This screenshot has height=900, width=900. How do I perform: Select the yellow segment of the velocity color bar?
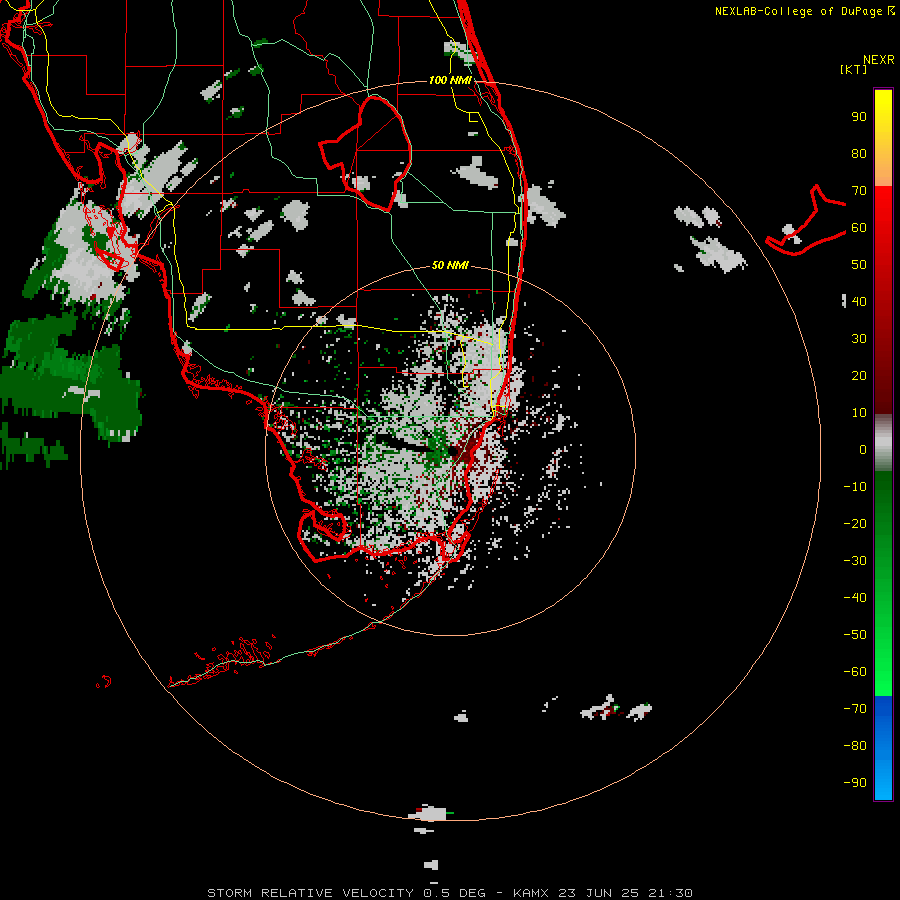pos(883,123)
